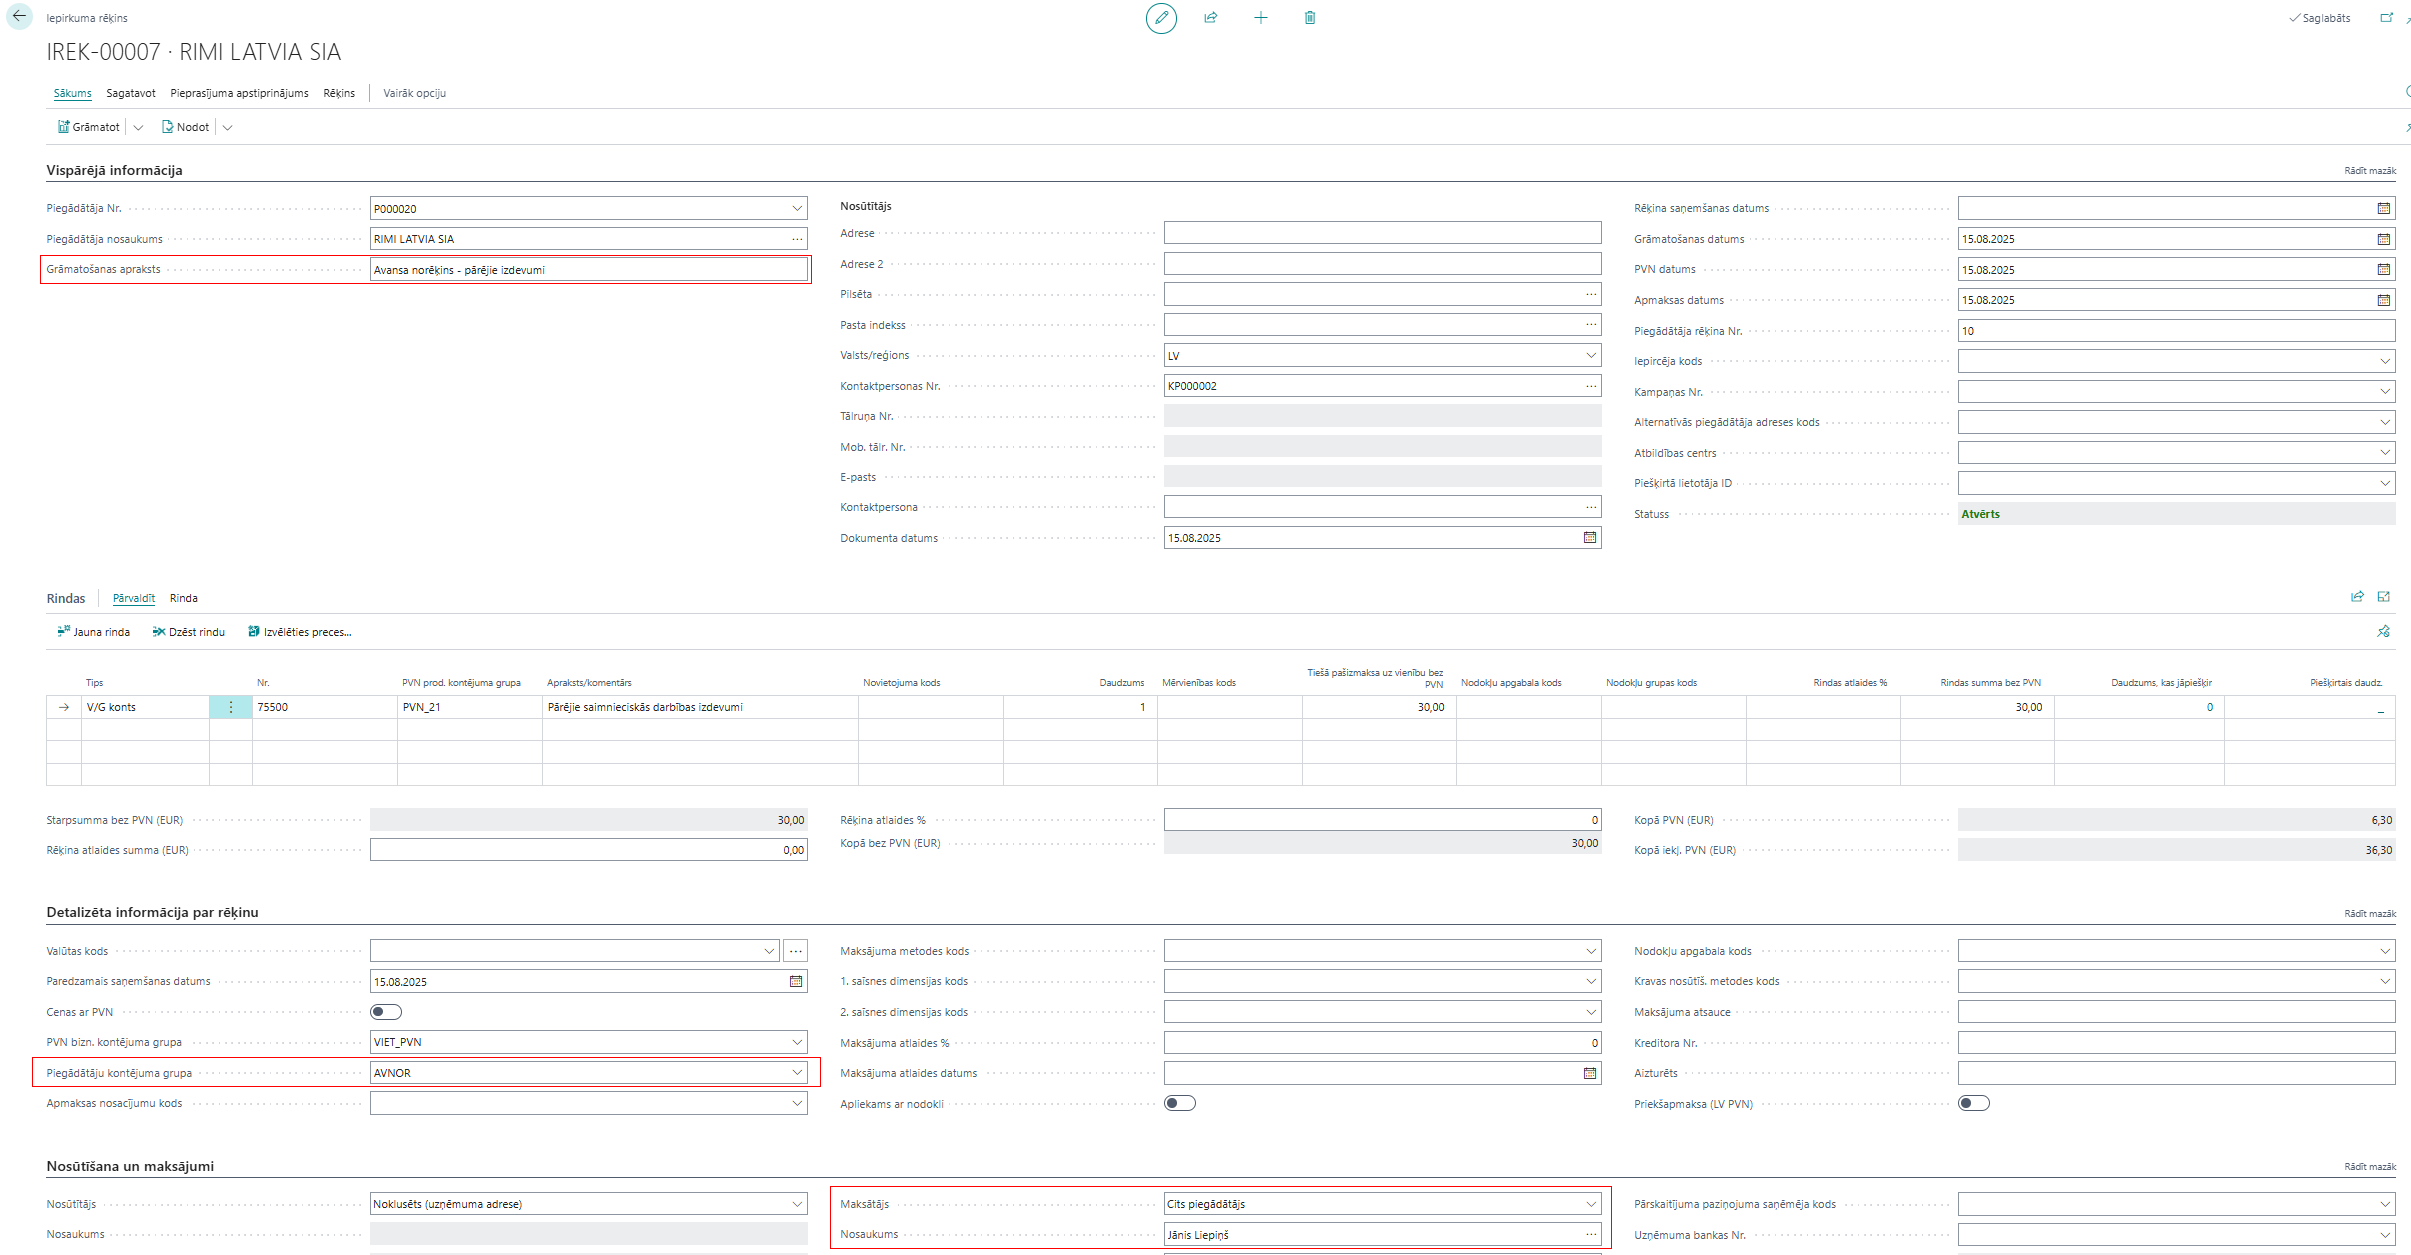Open calendar for PVN datums
The image size is (2411, 1255).
click(x=2384, y=270)
